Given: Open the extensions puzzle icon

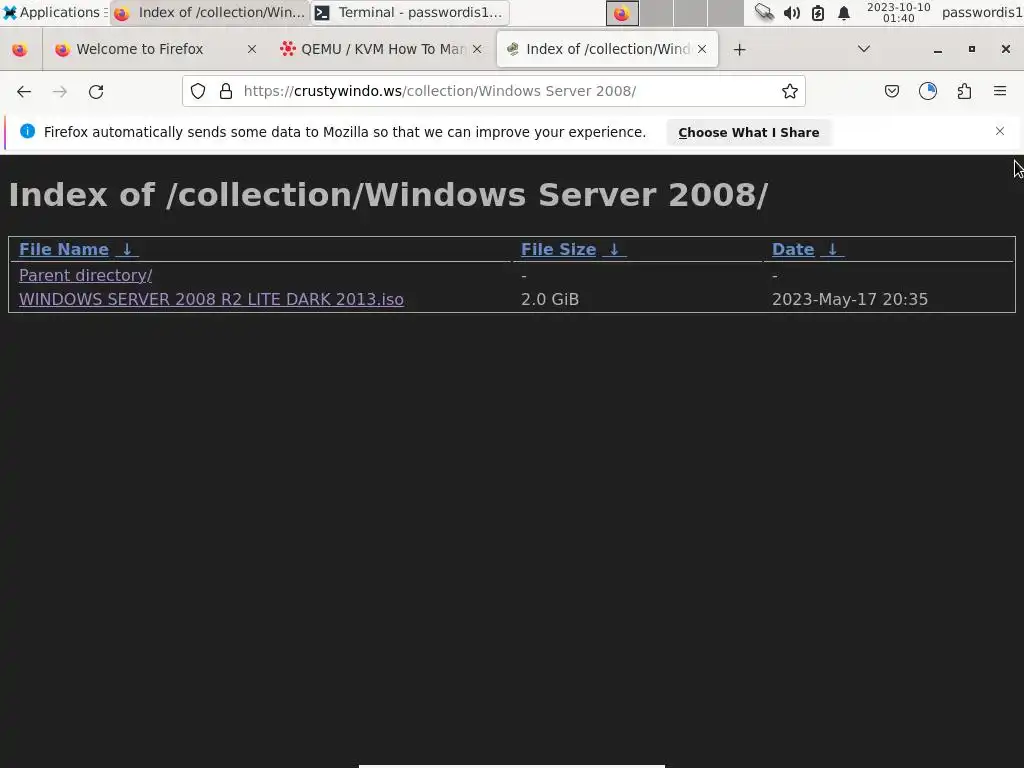Looking at the screenshot, I should 965,91.
